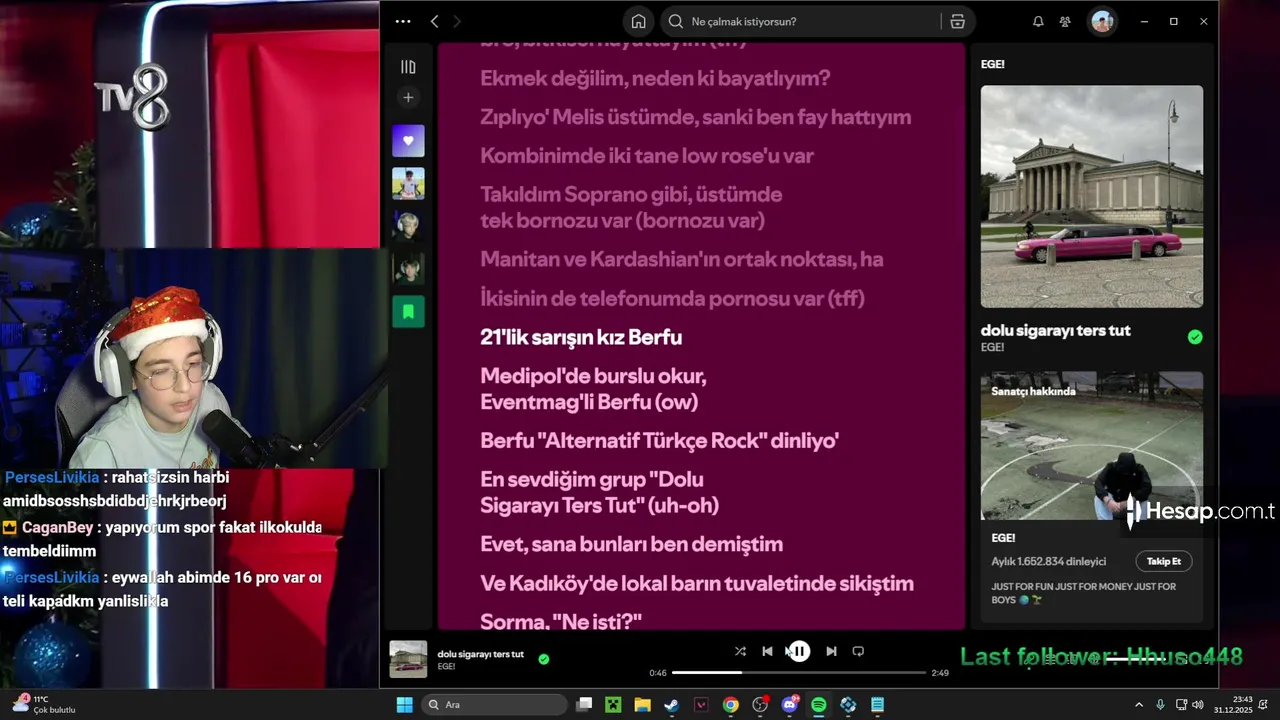The width and height of the screenshot is (1280, 720).
Task: Click "Aylık 1.652.834 dinleyici" listener count
Action: (1049, 562)
